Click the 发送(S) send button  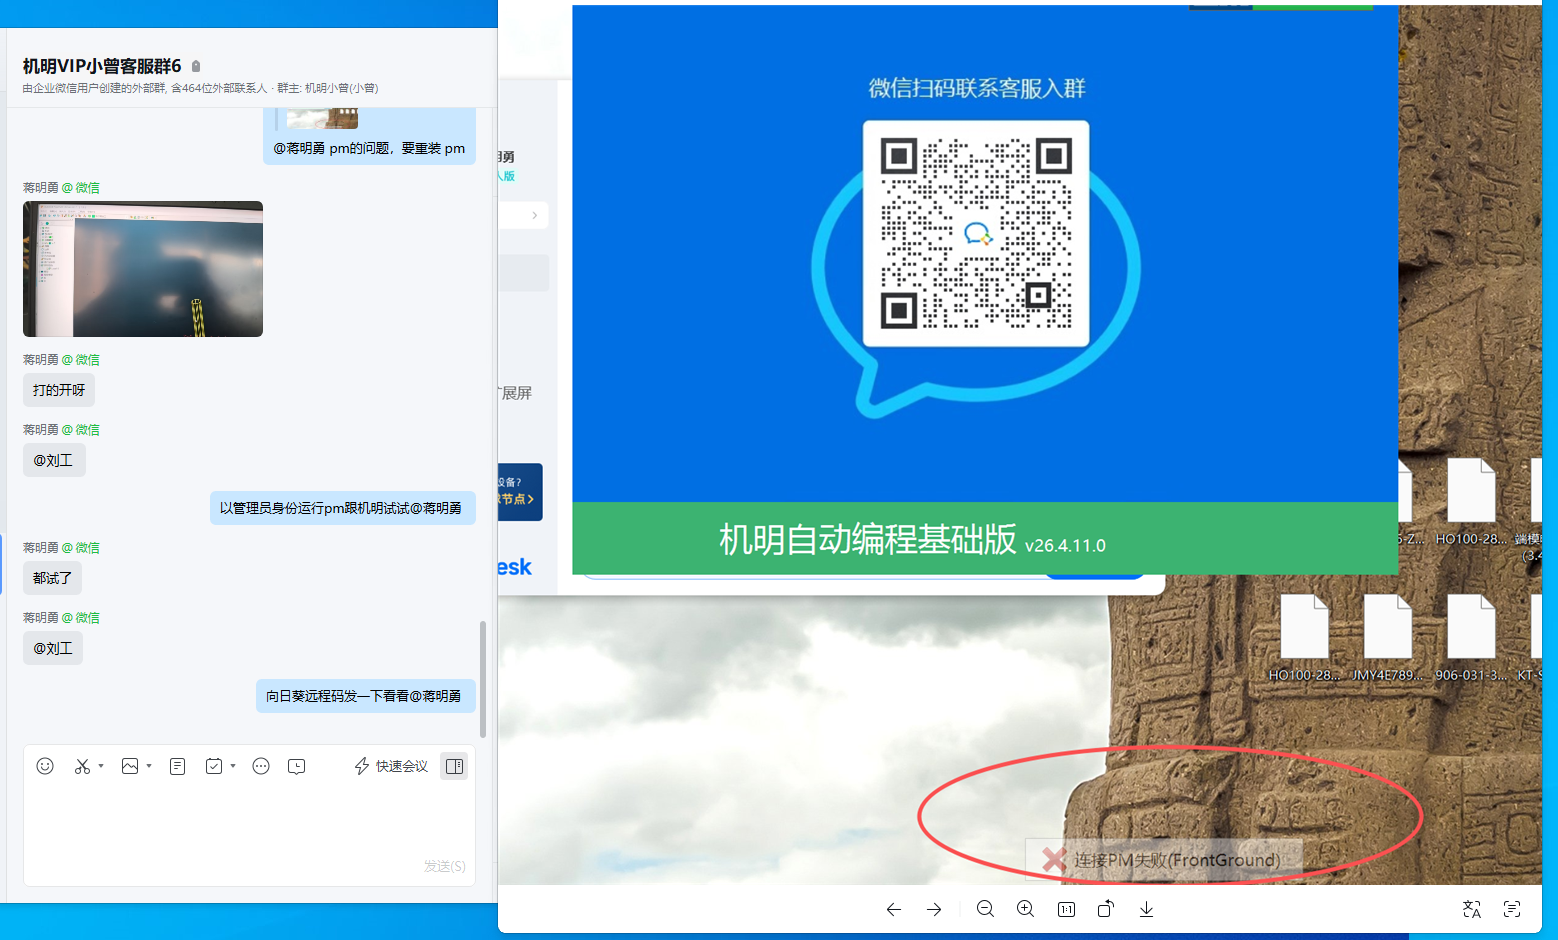click(444, 866)
